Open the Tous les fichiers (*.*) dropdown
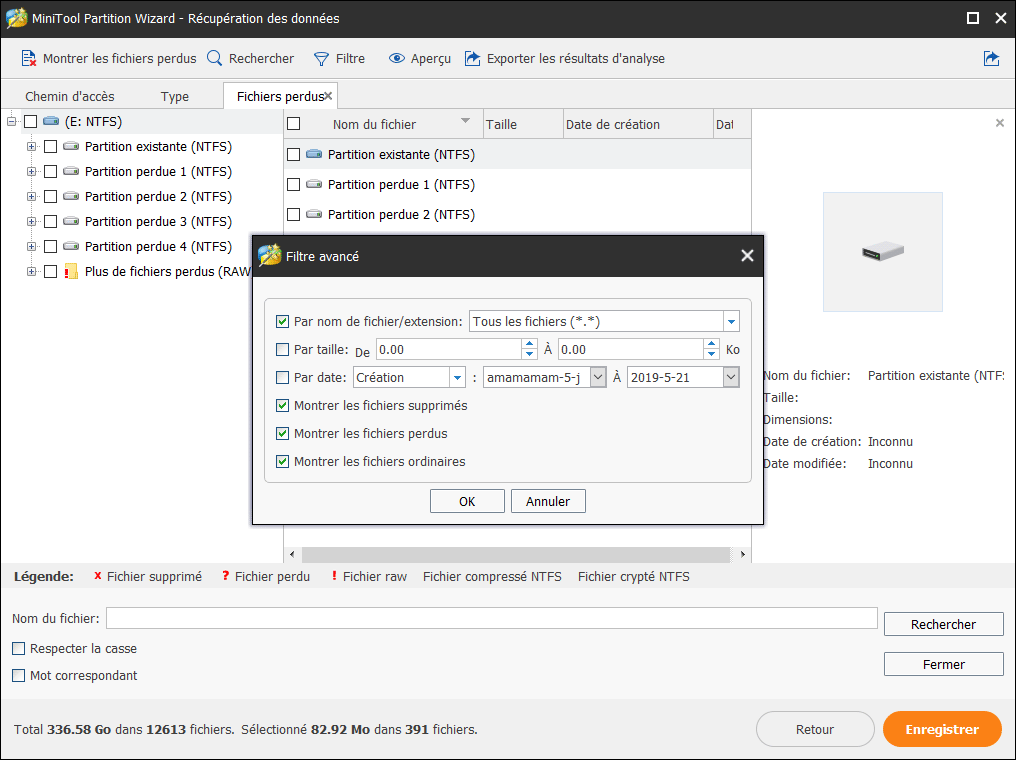Screen dimensions: 1016x760 (731, 321)
